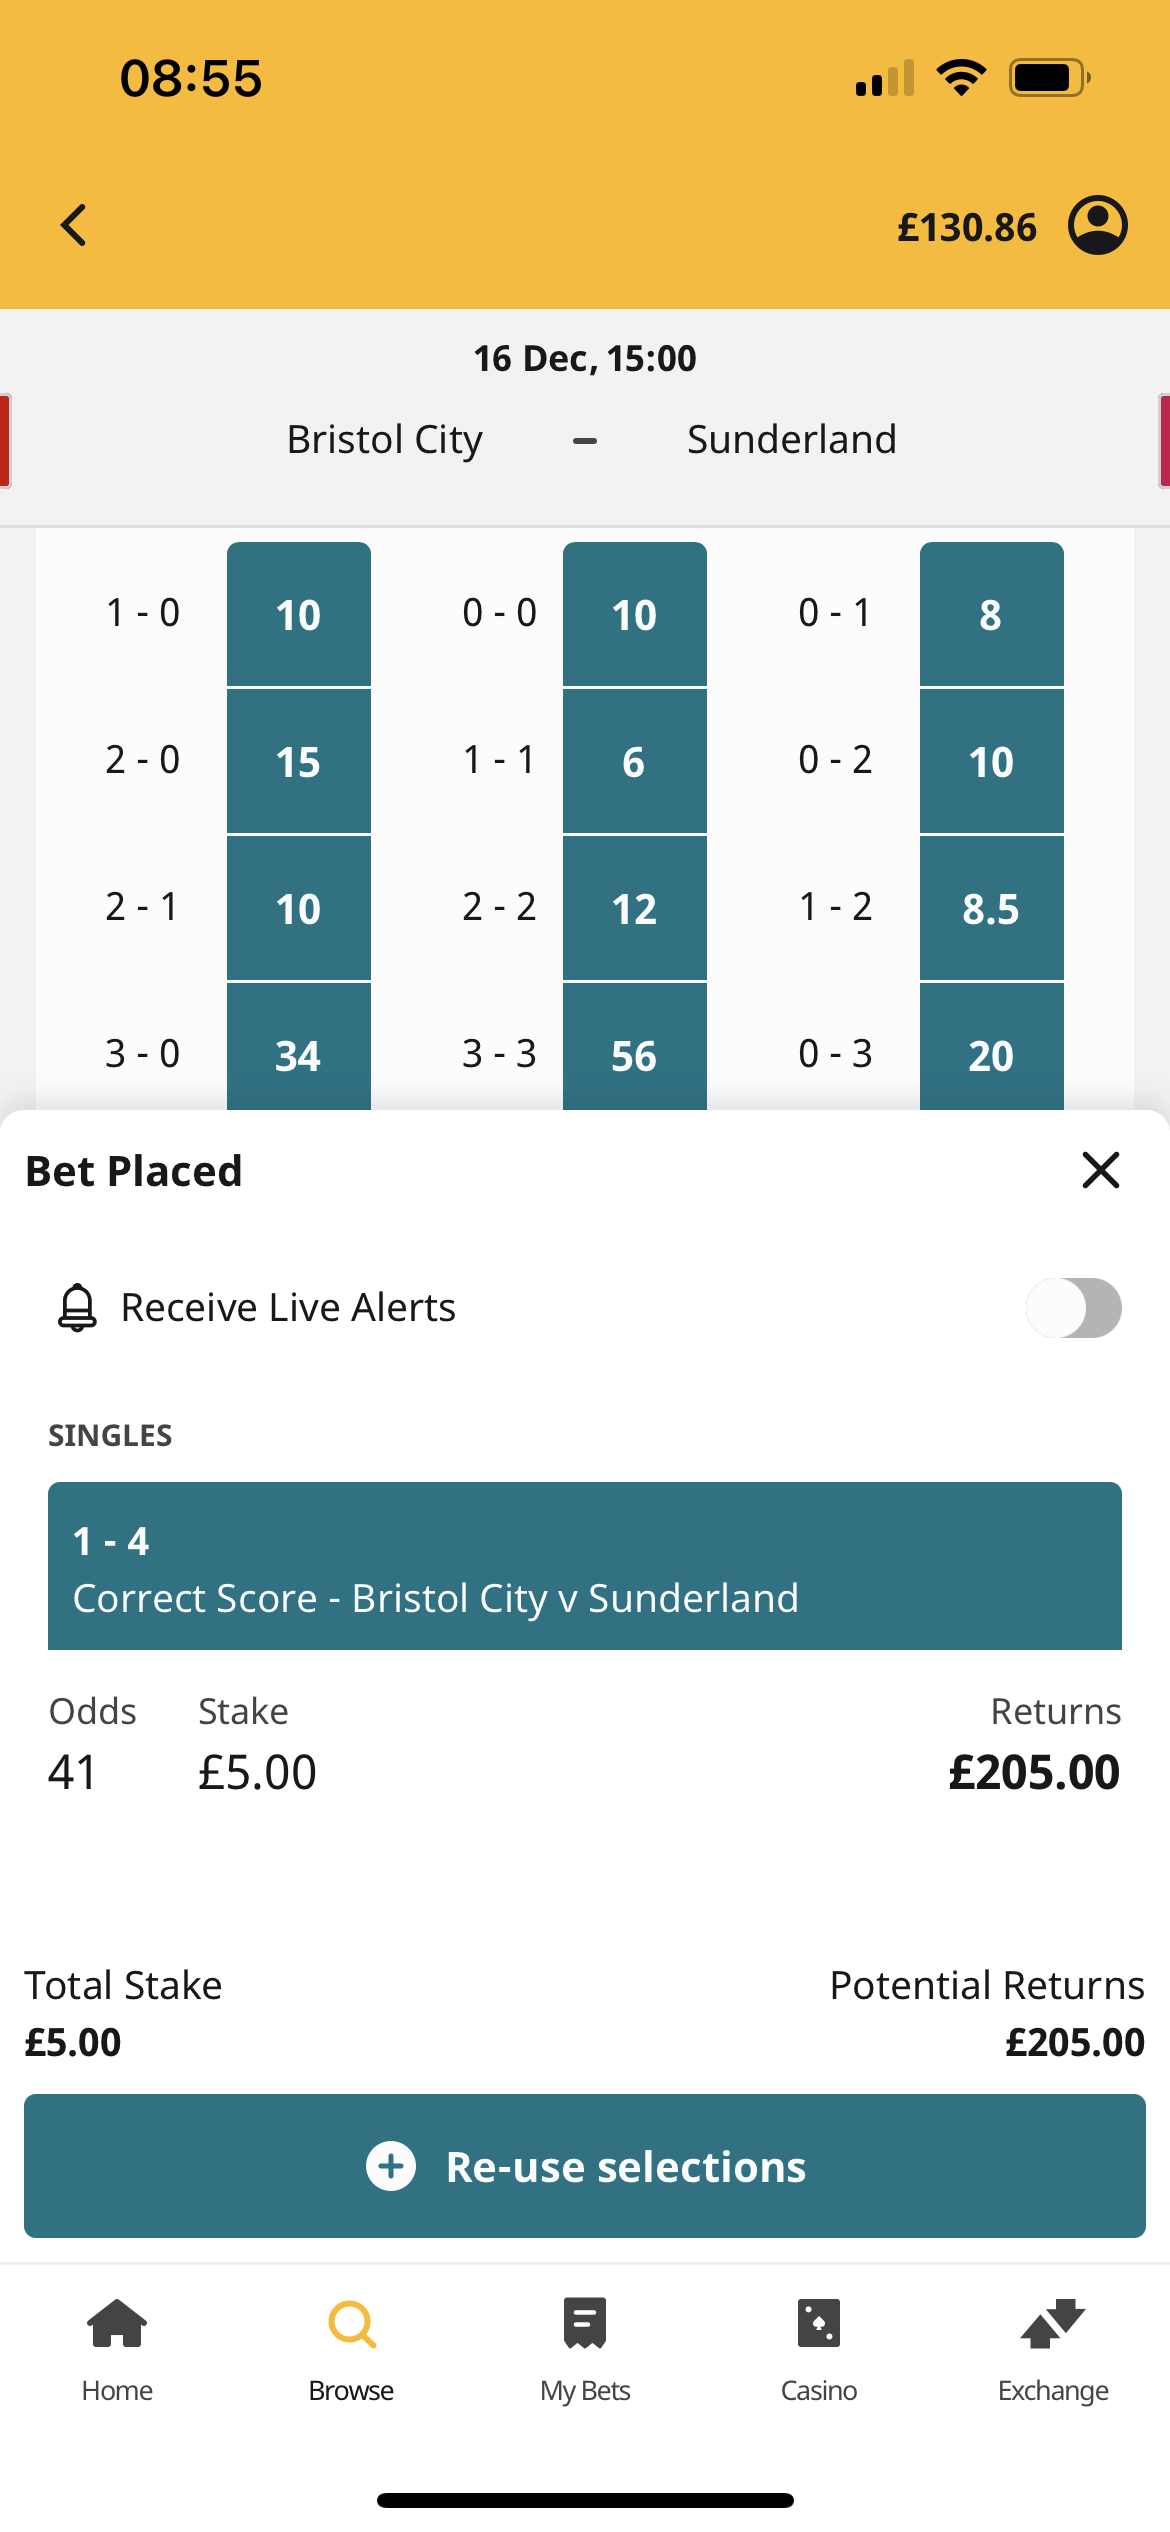This screenshot has width=1170, height=2532.
Task: Select odds 8 for score 0 - 1
Action: [992, 614]
